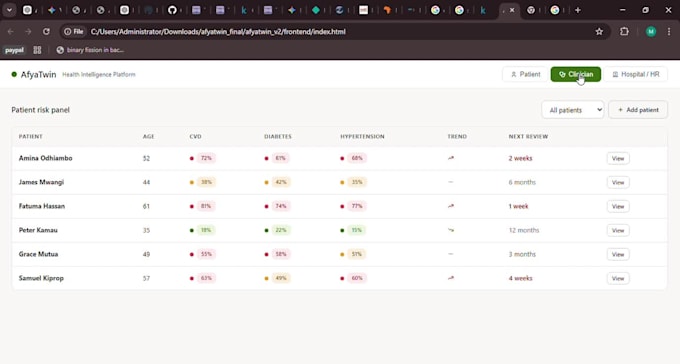Image resolution: width=680 pixels, height=364 pixels.
Task: Click Fatuma's '1 week' next review
Action: click(x=519, y=207)
